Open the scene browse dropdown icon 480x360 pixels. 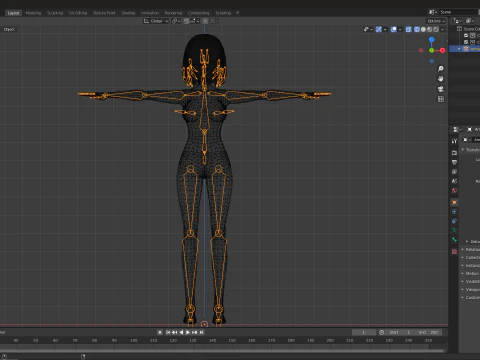tap(433, 12)
